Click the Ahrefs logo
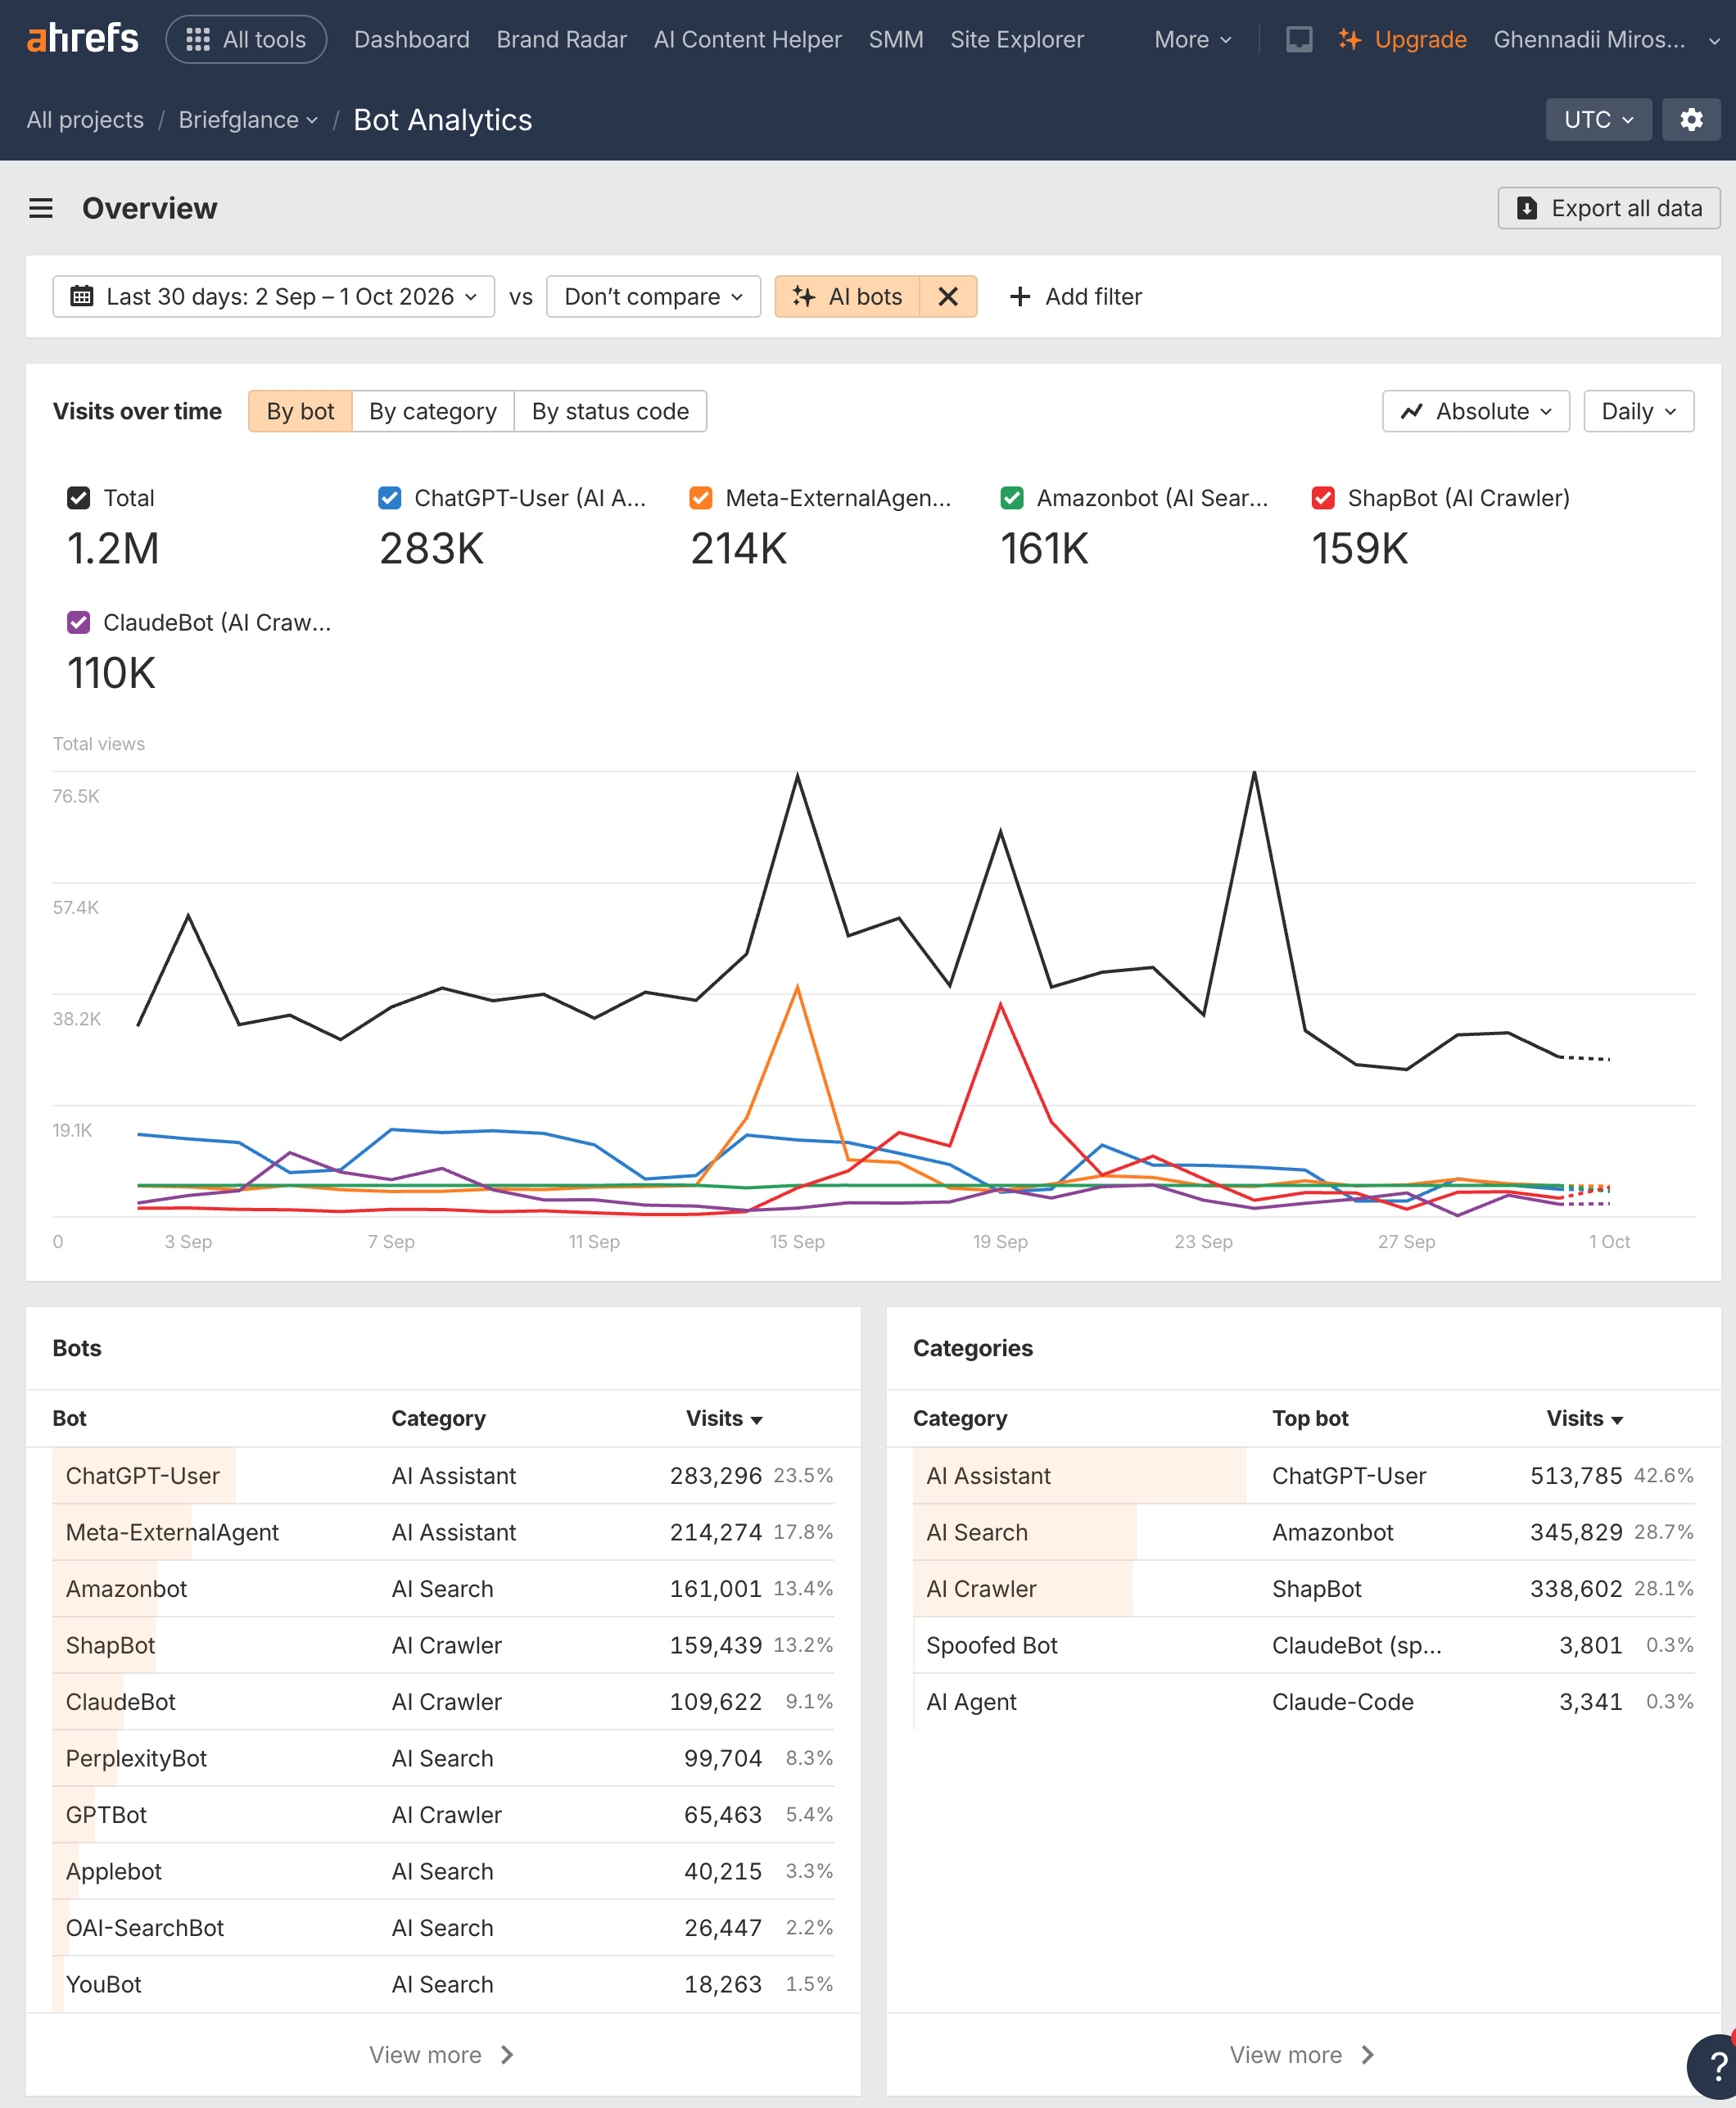Screen dimensions: 1736x2108 pos(82,39)
